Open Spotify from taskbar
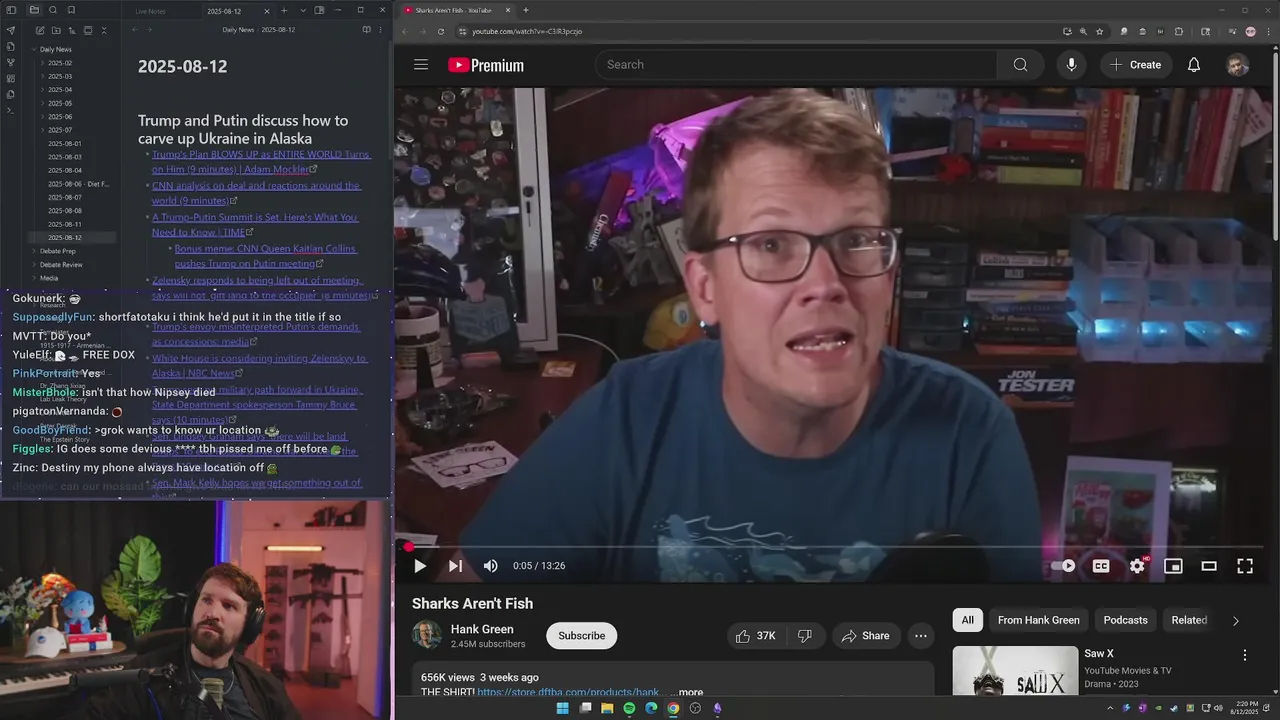This screenshot has height=720, width=1280. pos(629,709)
